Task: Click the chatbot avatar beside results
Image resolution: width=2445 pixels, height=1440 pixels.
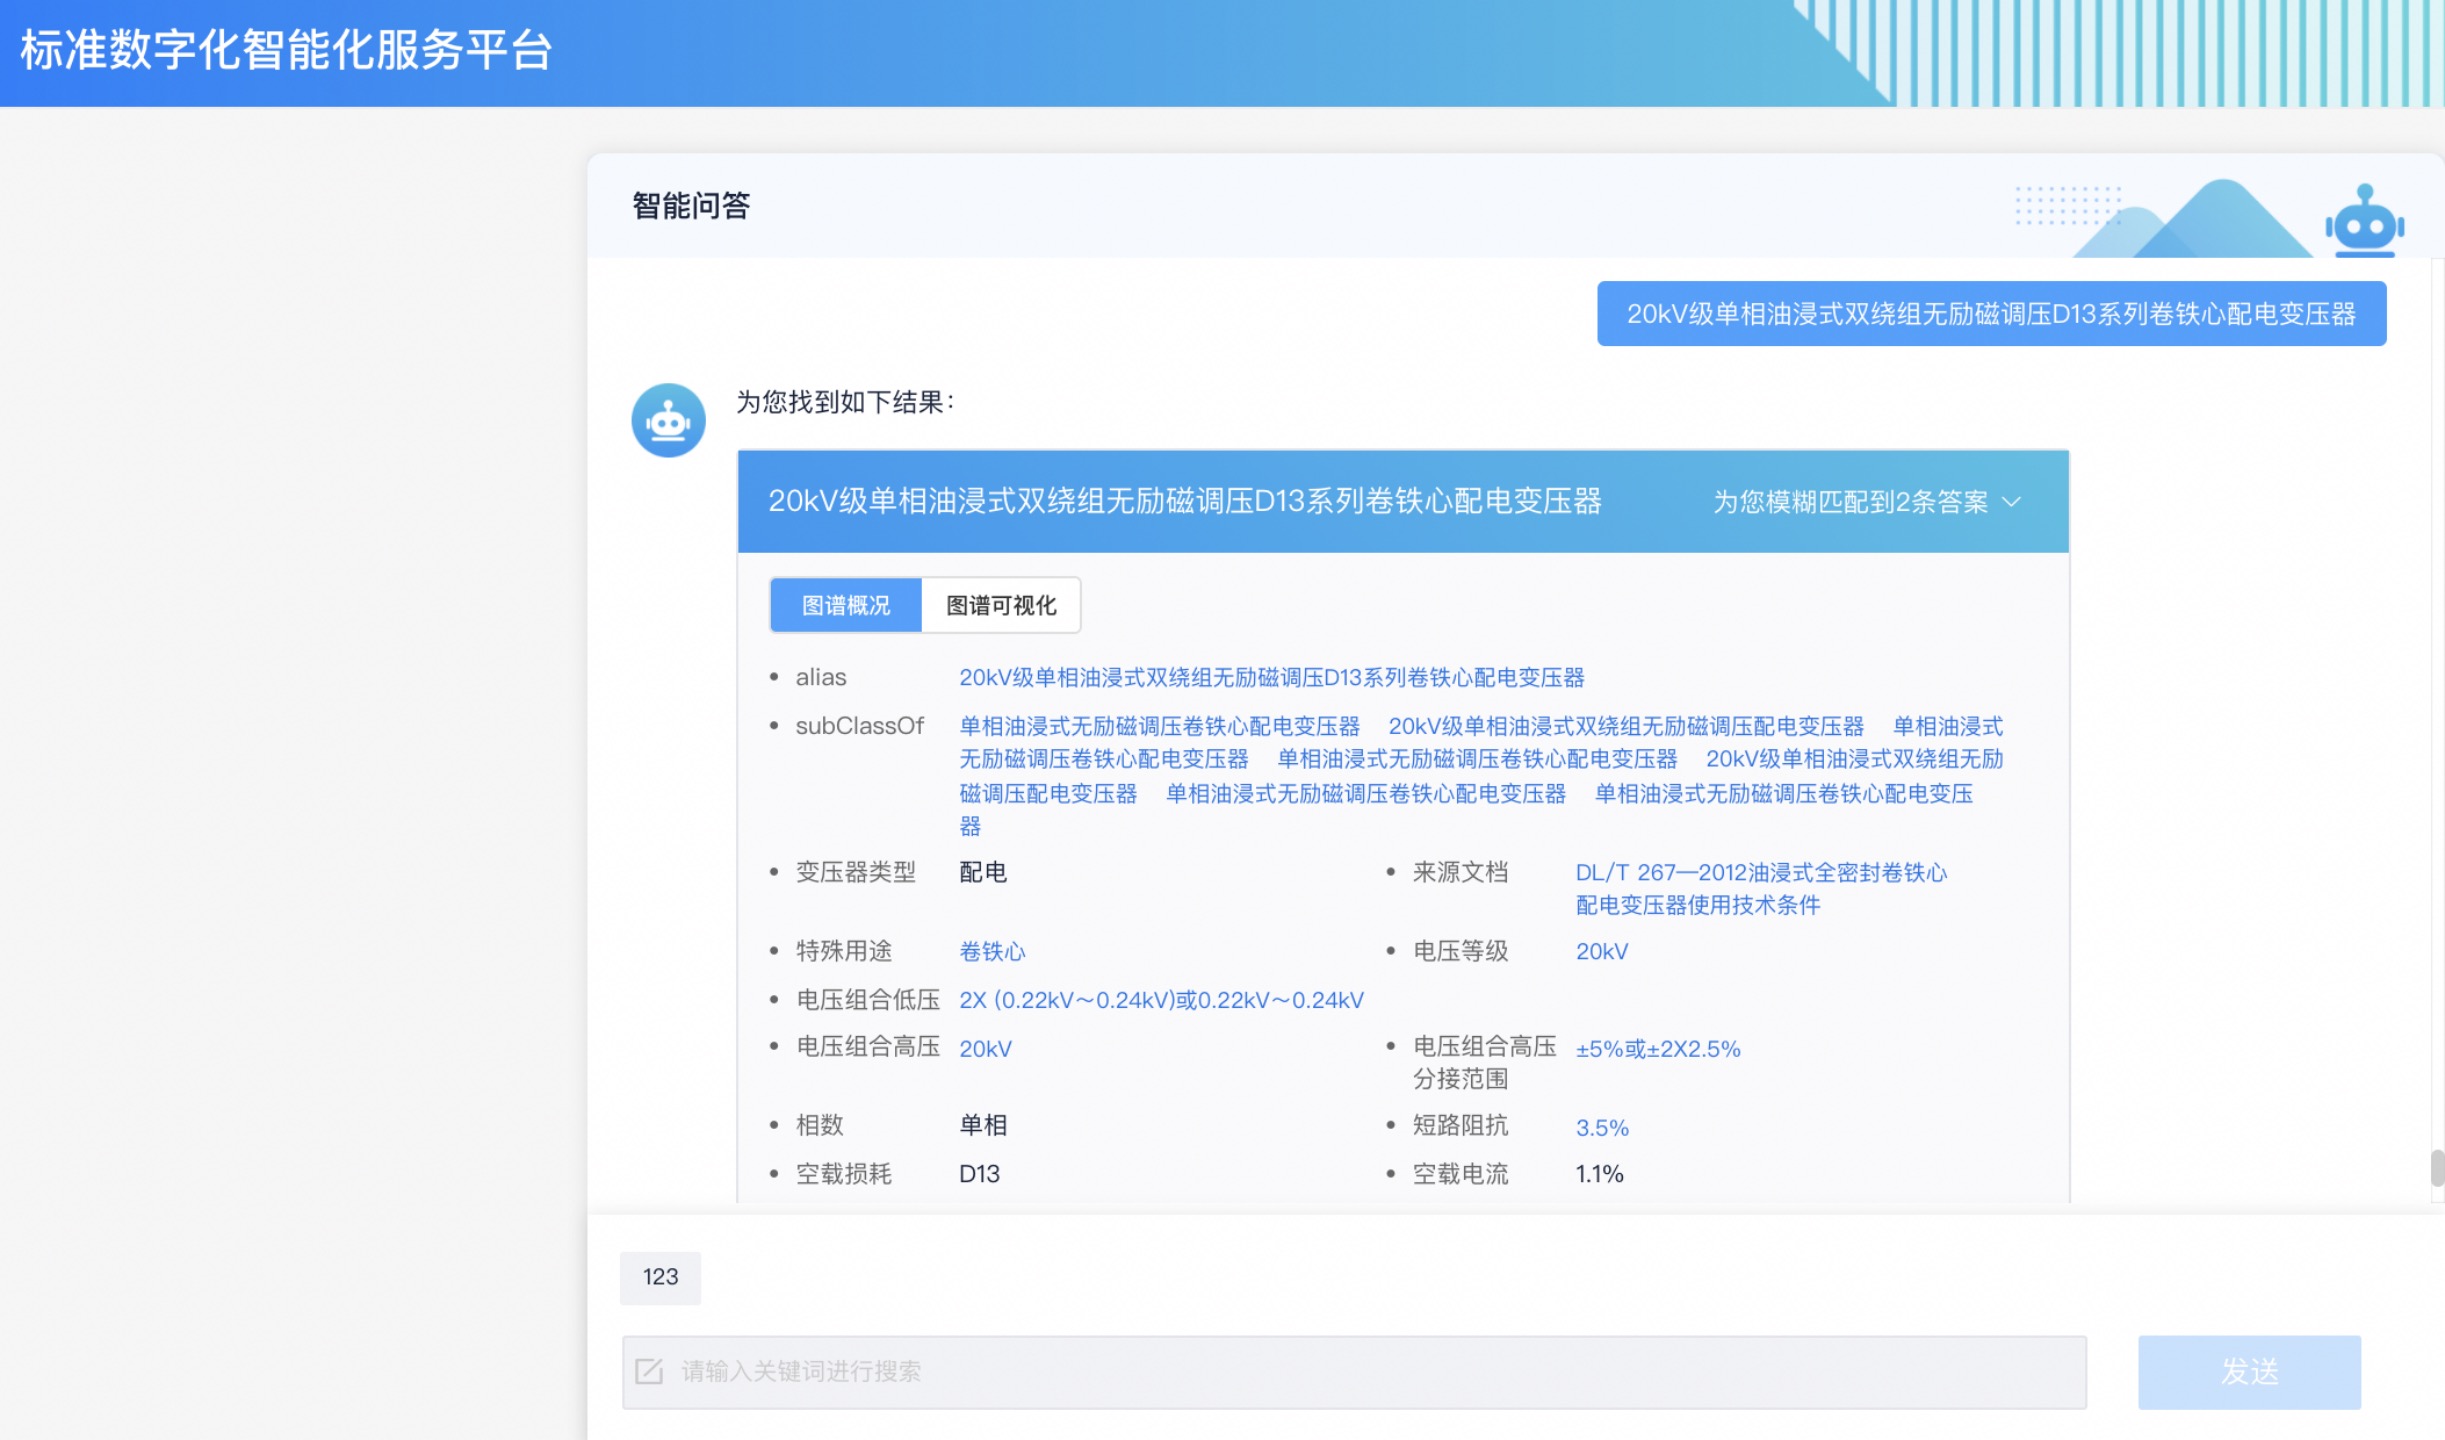Action: 668,420
